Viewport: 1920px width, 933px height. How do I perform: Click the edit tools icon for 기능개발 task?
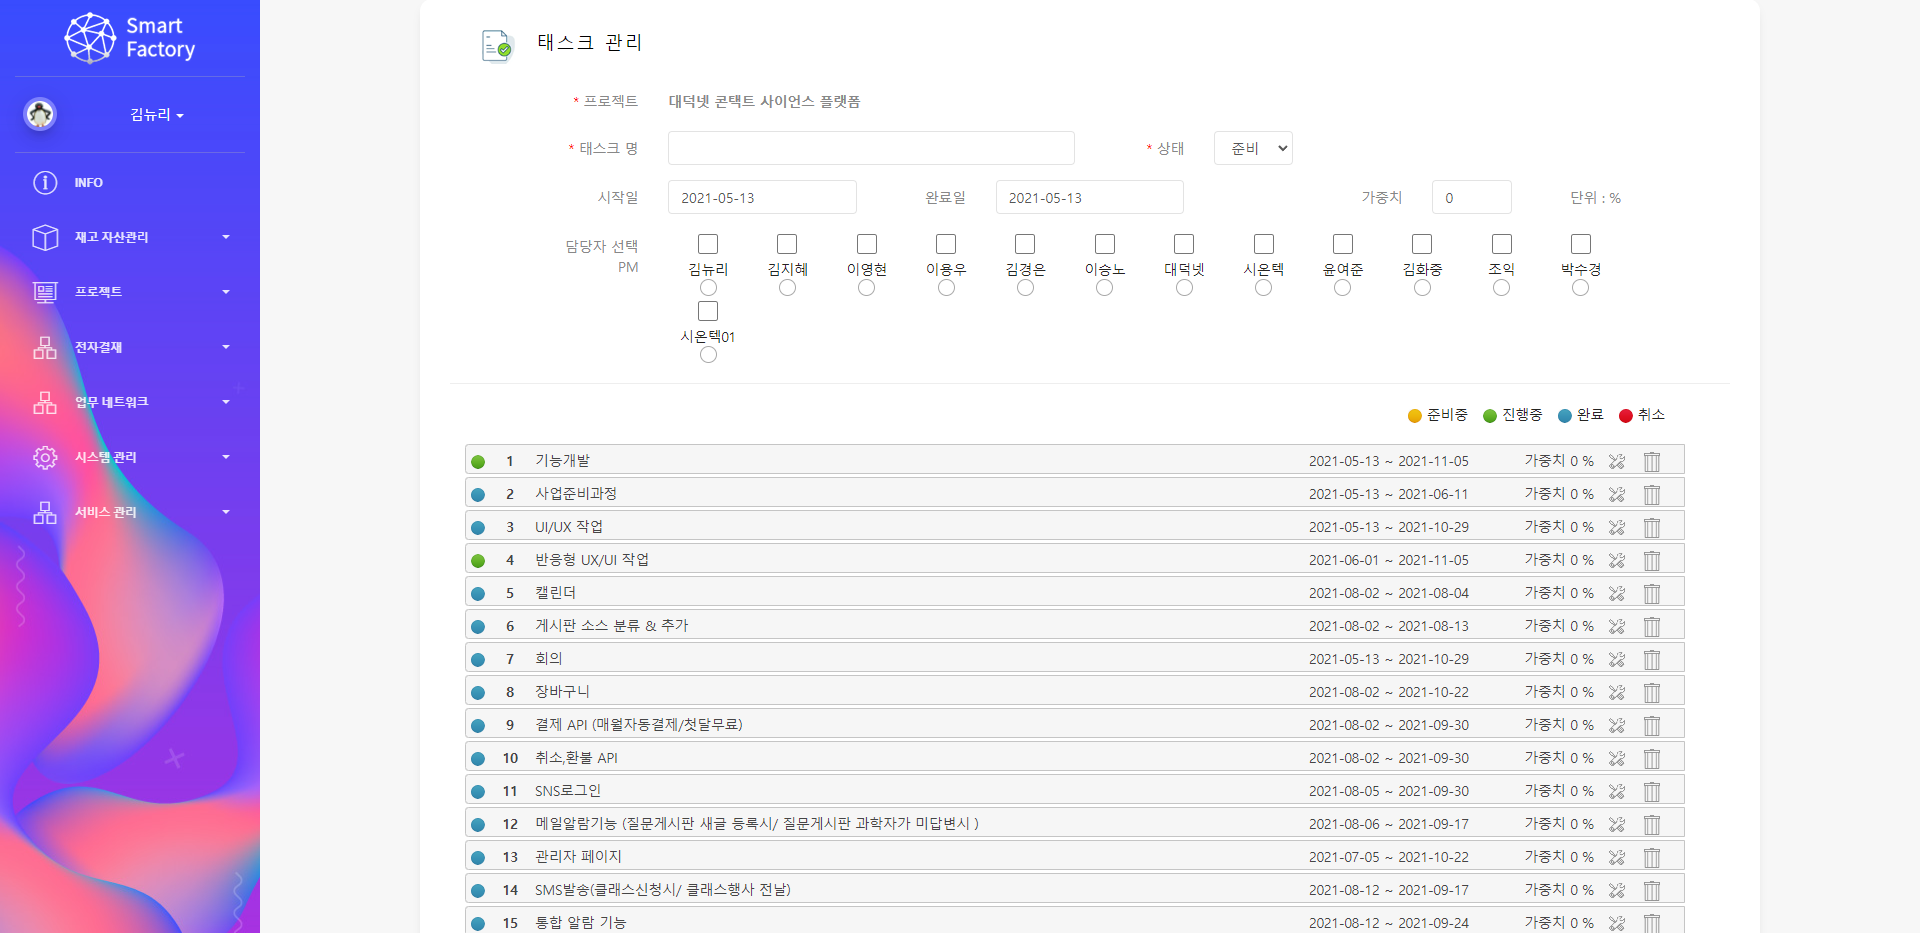tap(1617, 461)
